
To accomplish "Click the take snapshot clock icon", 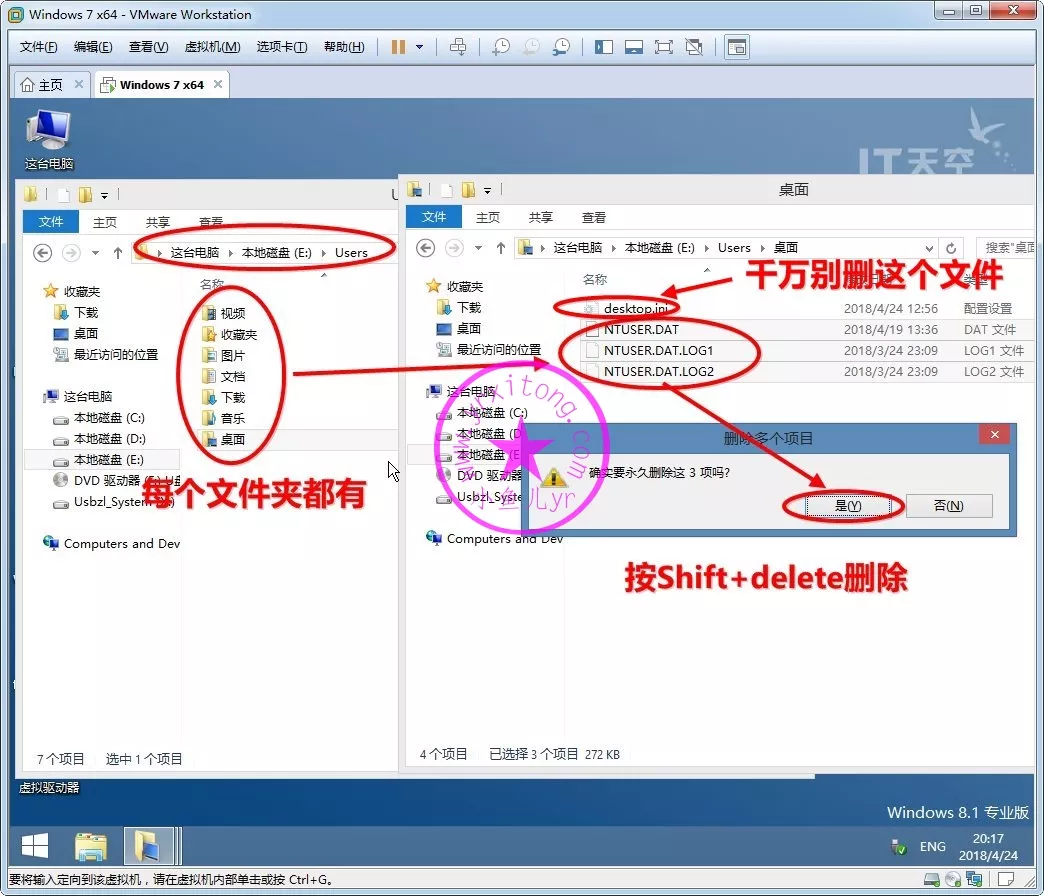I will (500, 47).
